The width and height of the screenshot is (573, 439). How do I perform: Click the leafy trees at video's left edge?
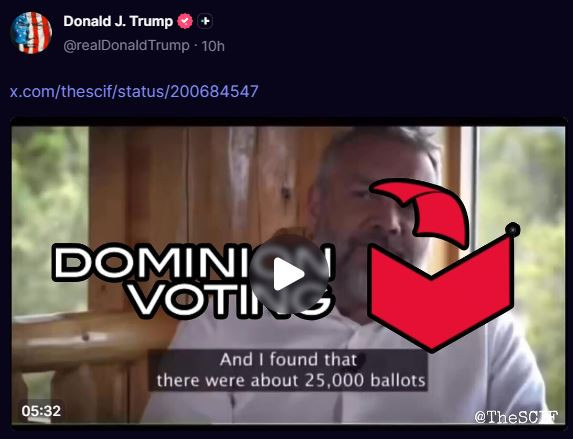pyautogui.click(x=49, y=219)
